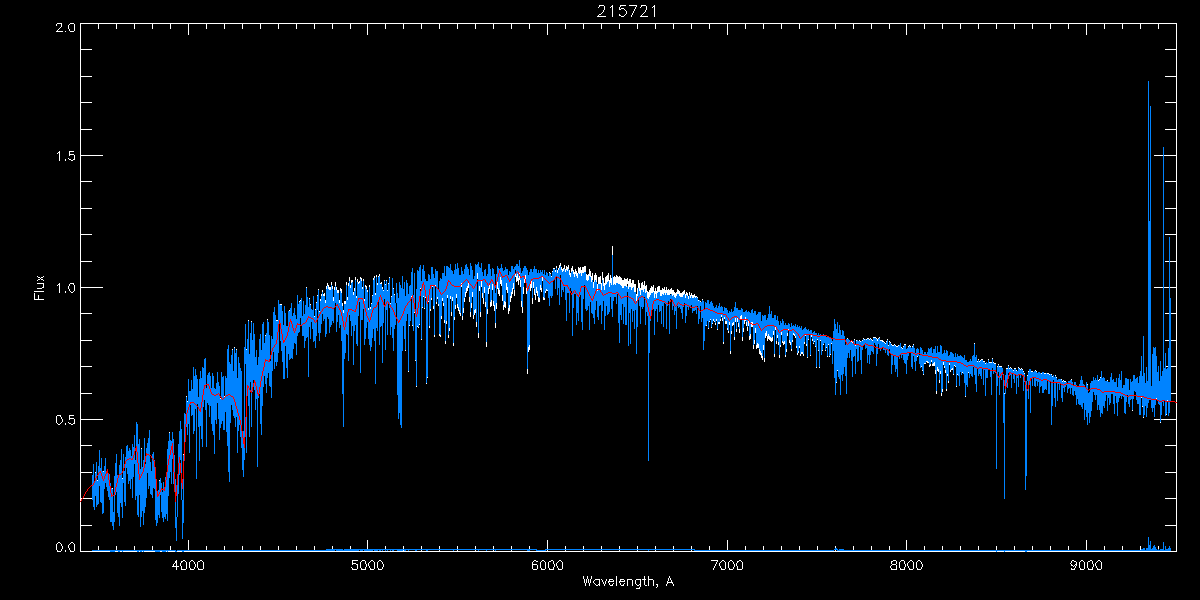The height and width of the screenshot is (600, 1200).
Task: Click the 1.0 flux tick label
Action: [65, 288]
